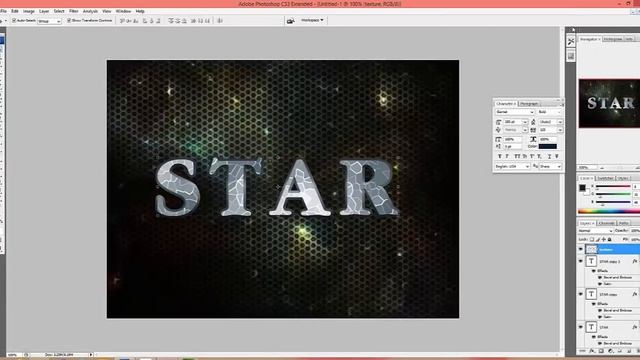Open the English: USA language dropdown
This screenshot has height=360, width=640.
coord(512,167)
